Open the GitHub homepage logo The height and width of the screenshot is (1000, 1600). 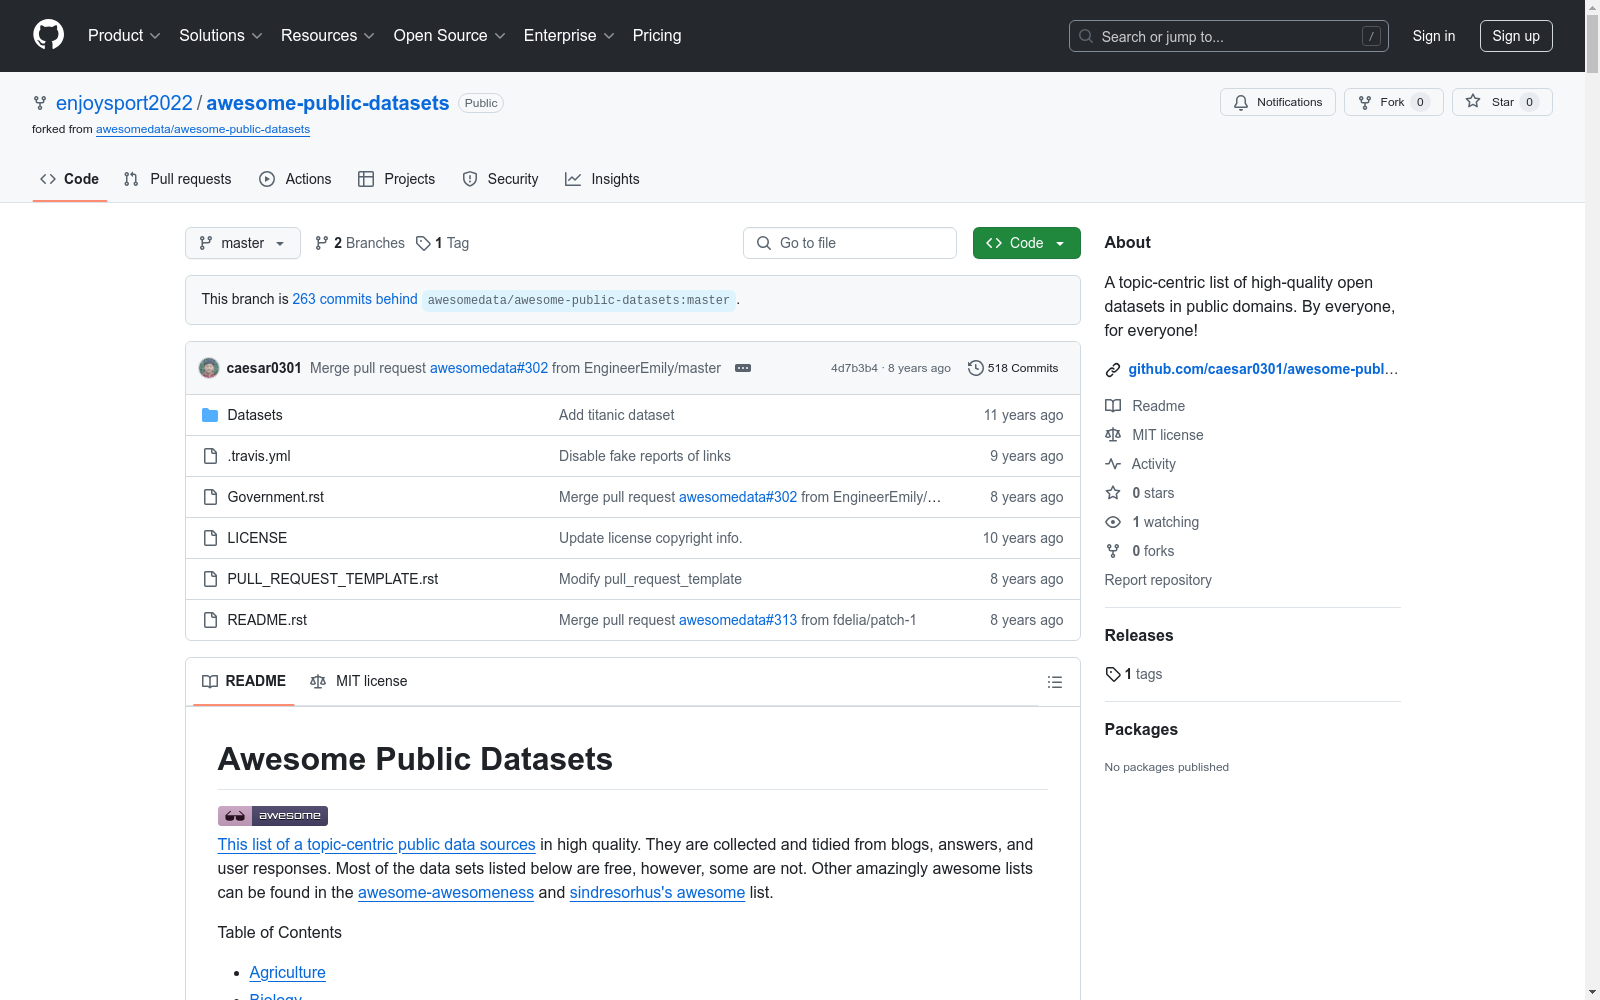(48, 35)
